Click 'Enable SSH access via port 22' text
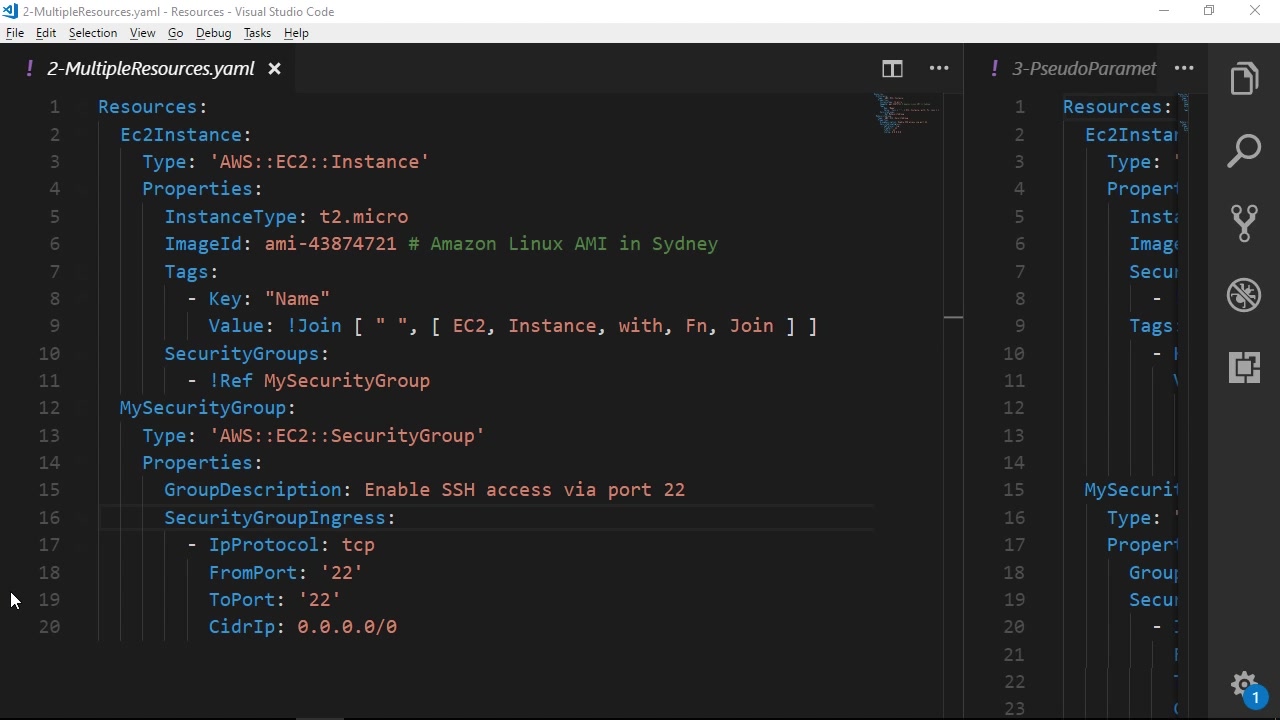 tap(525, 490)
